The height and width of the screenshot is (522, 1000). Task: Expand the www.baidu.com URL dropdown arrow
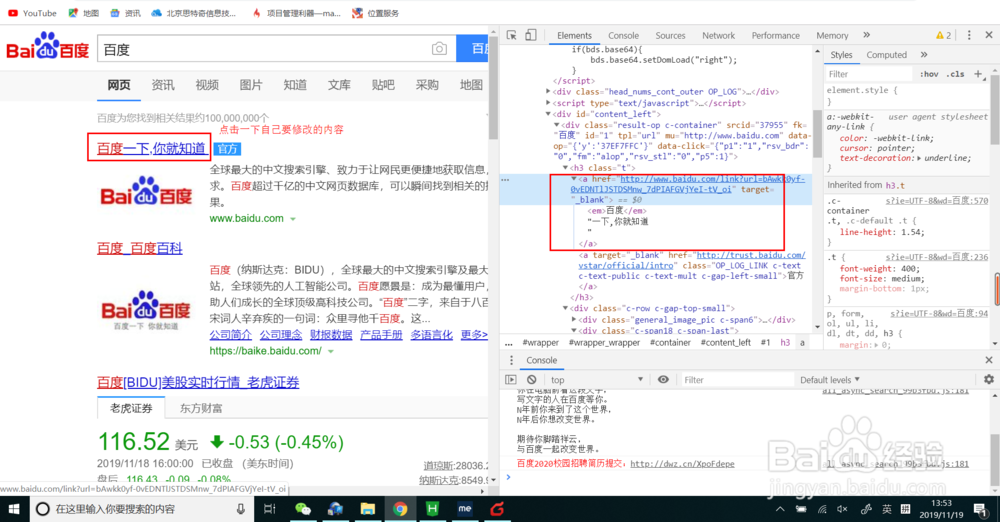(293, 219)
